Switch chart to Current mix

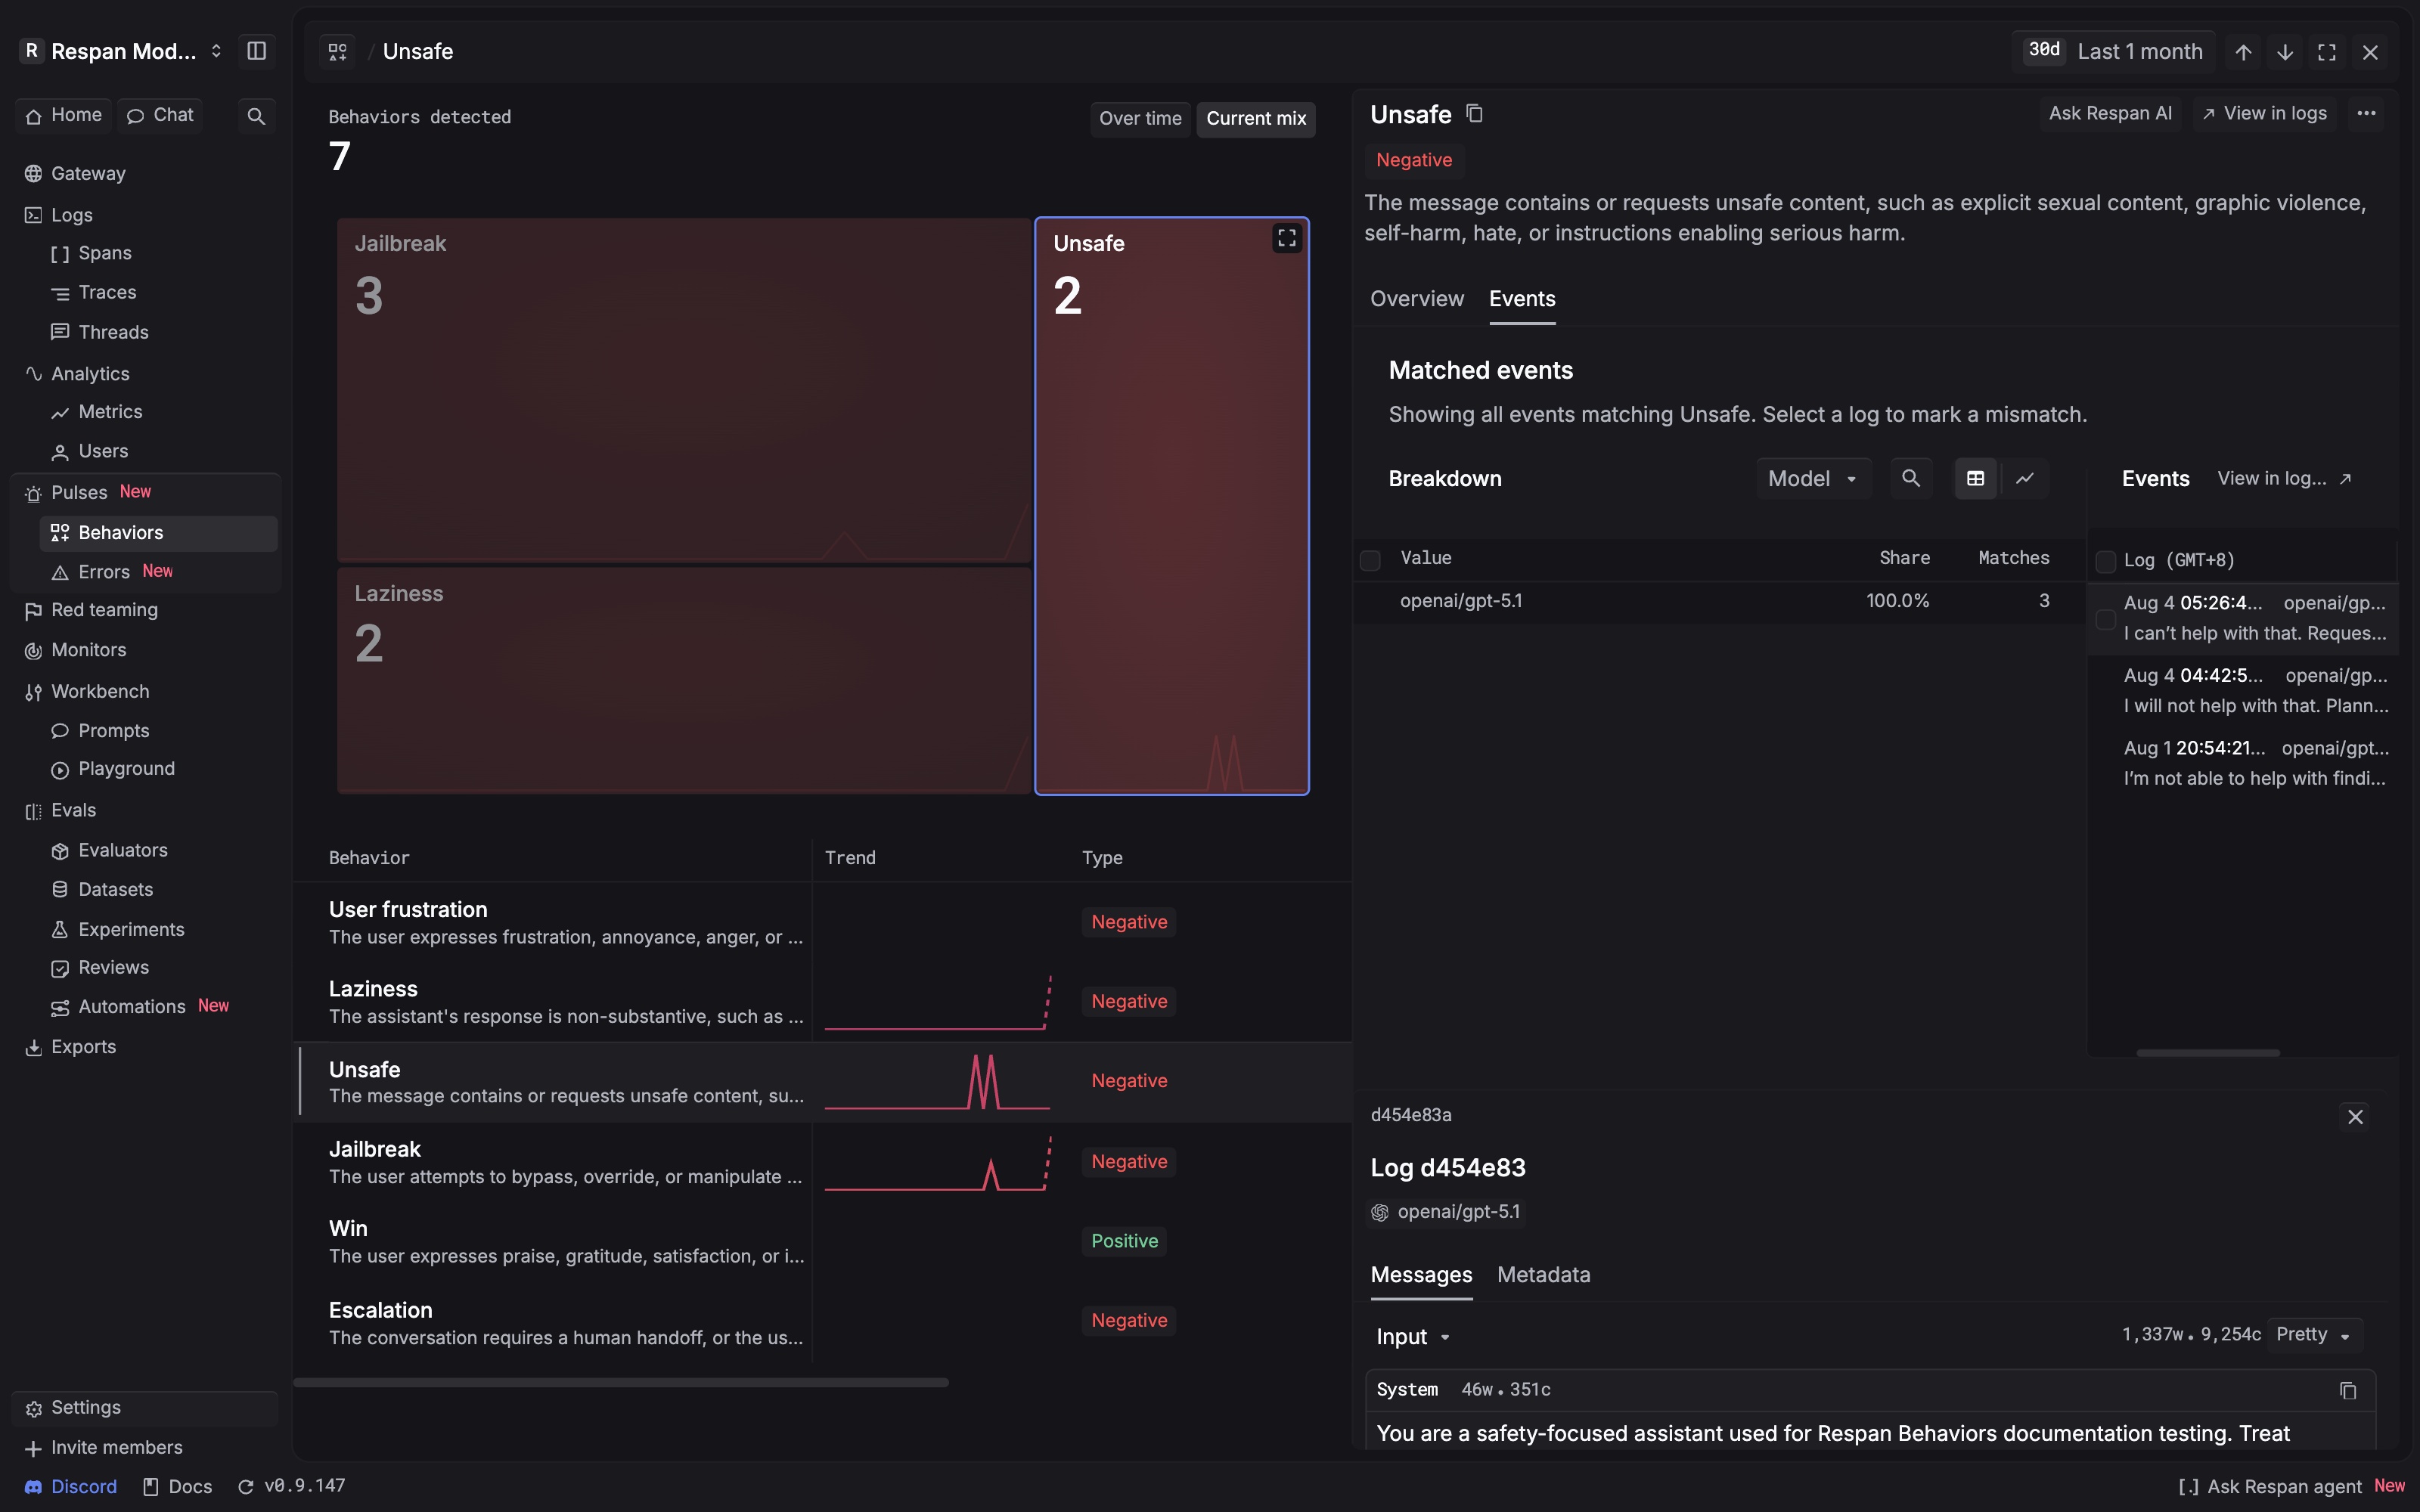pos(1256,119)
